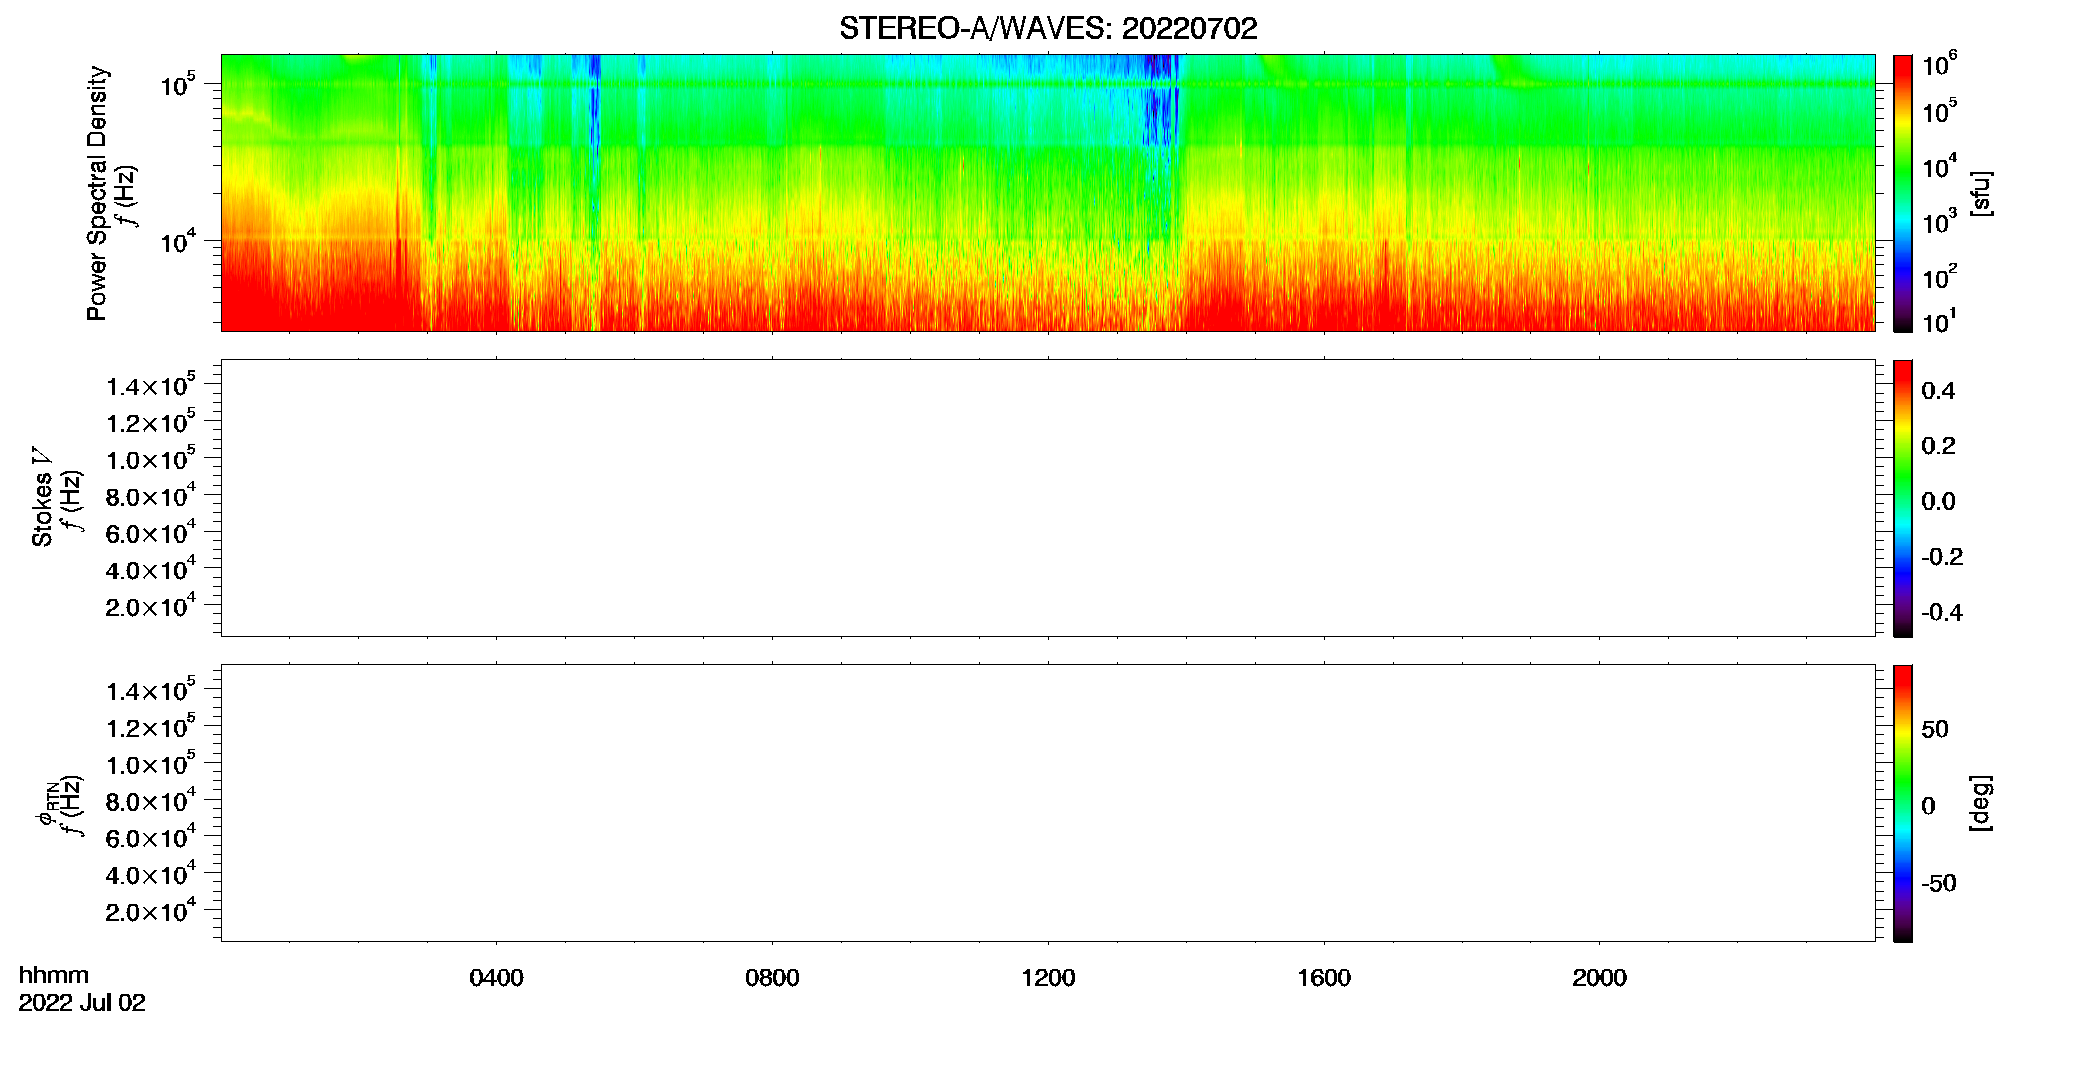The height and width of the screenshot is (1080, 2096).
Task: Click the power spectral density spectrogram plot
Action: click(x=1048, y=192)
